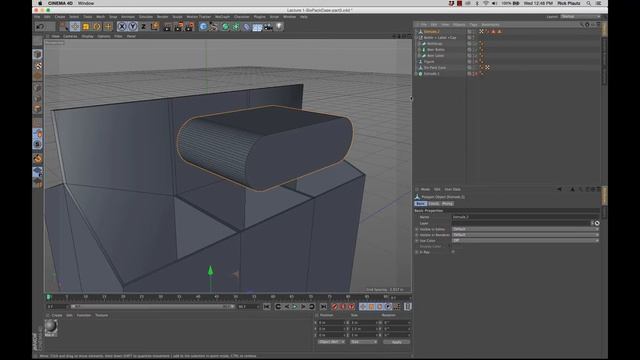The image size is (640, 360).
Task: Click the Play Forwards button in timeline
Action: (295, 307)
